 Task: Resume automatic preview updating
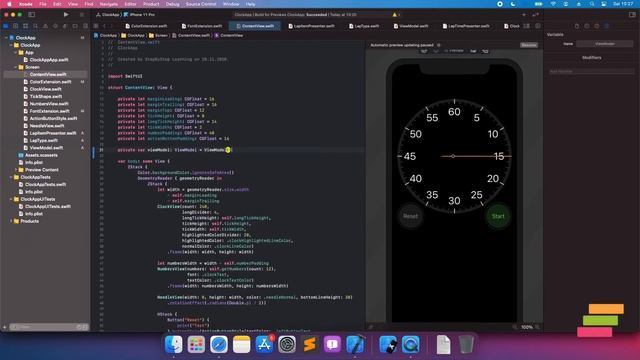click(x=529, y=45)
